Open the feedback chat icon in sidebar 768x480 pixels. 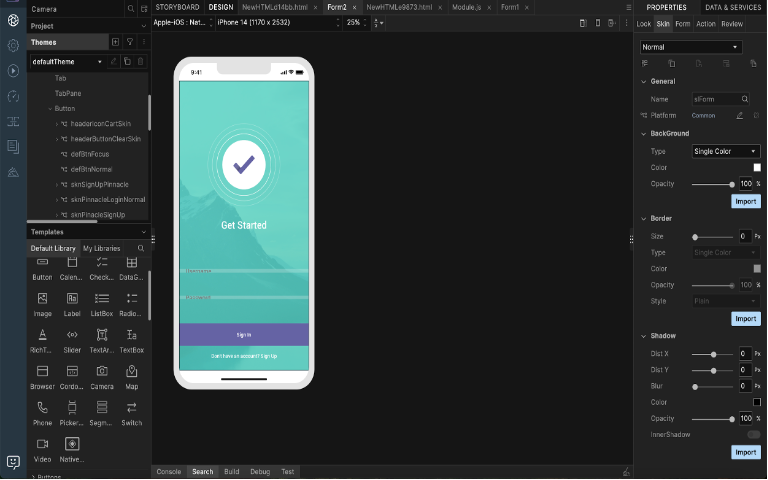[x=13, y=462]
